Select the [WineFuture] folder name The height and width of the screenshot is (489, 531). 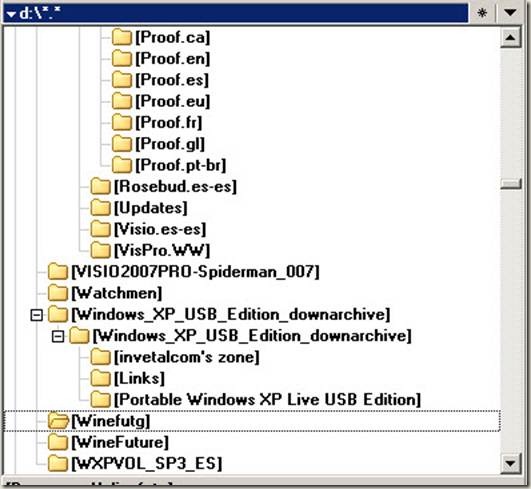(120, 443)
